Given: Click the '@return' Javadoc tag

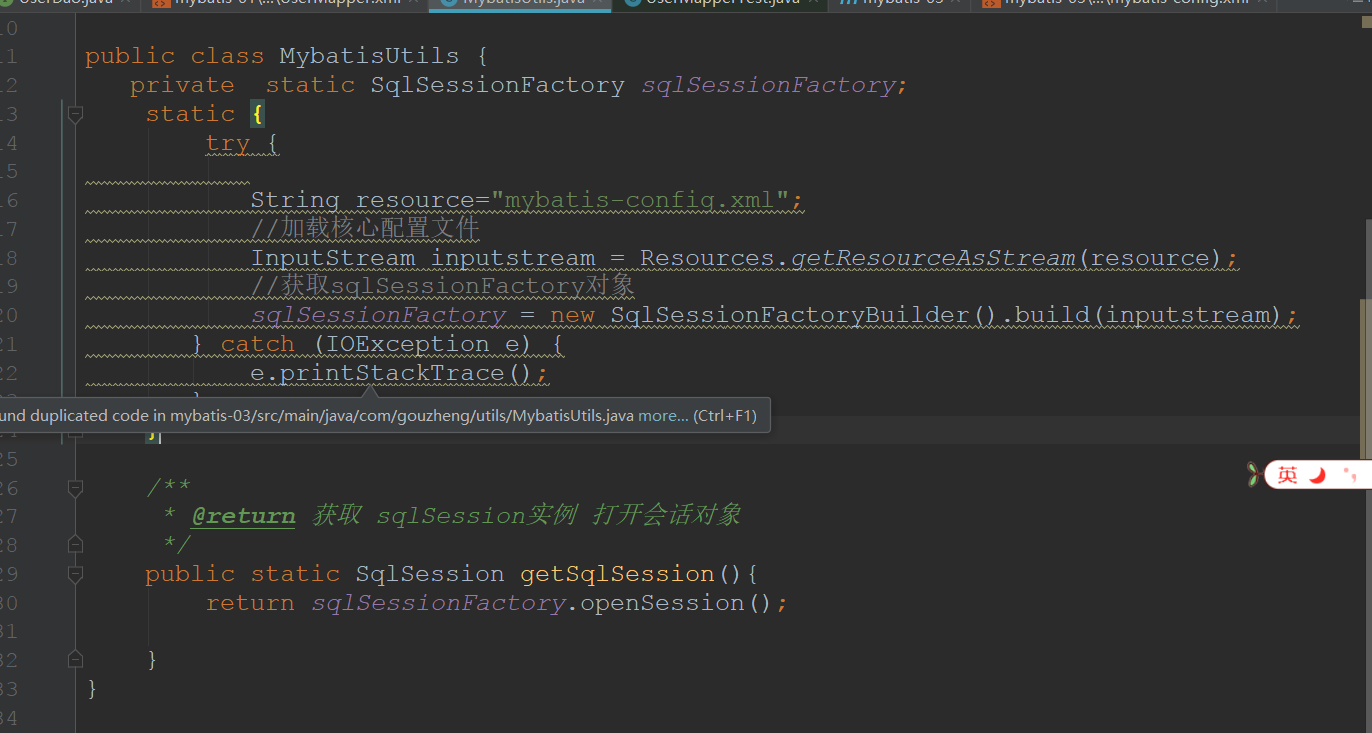Looking at the screenshot, I should point(243,516).
